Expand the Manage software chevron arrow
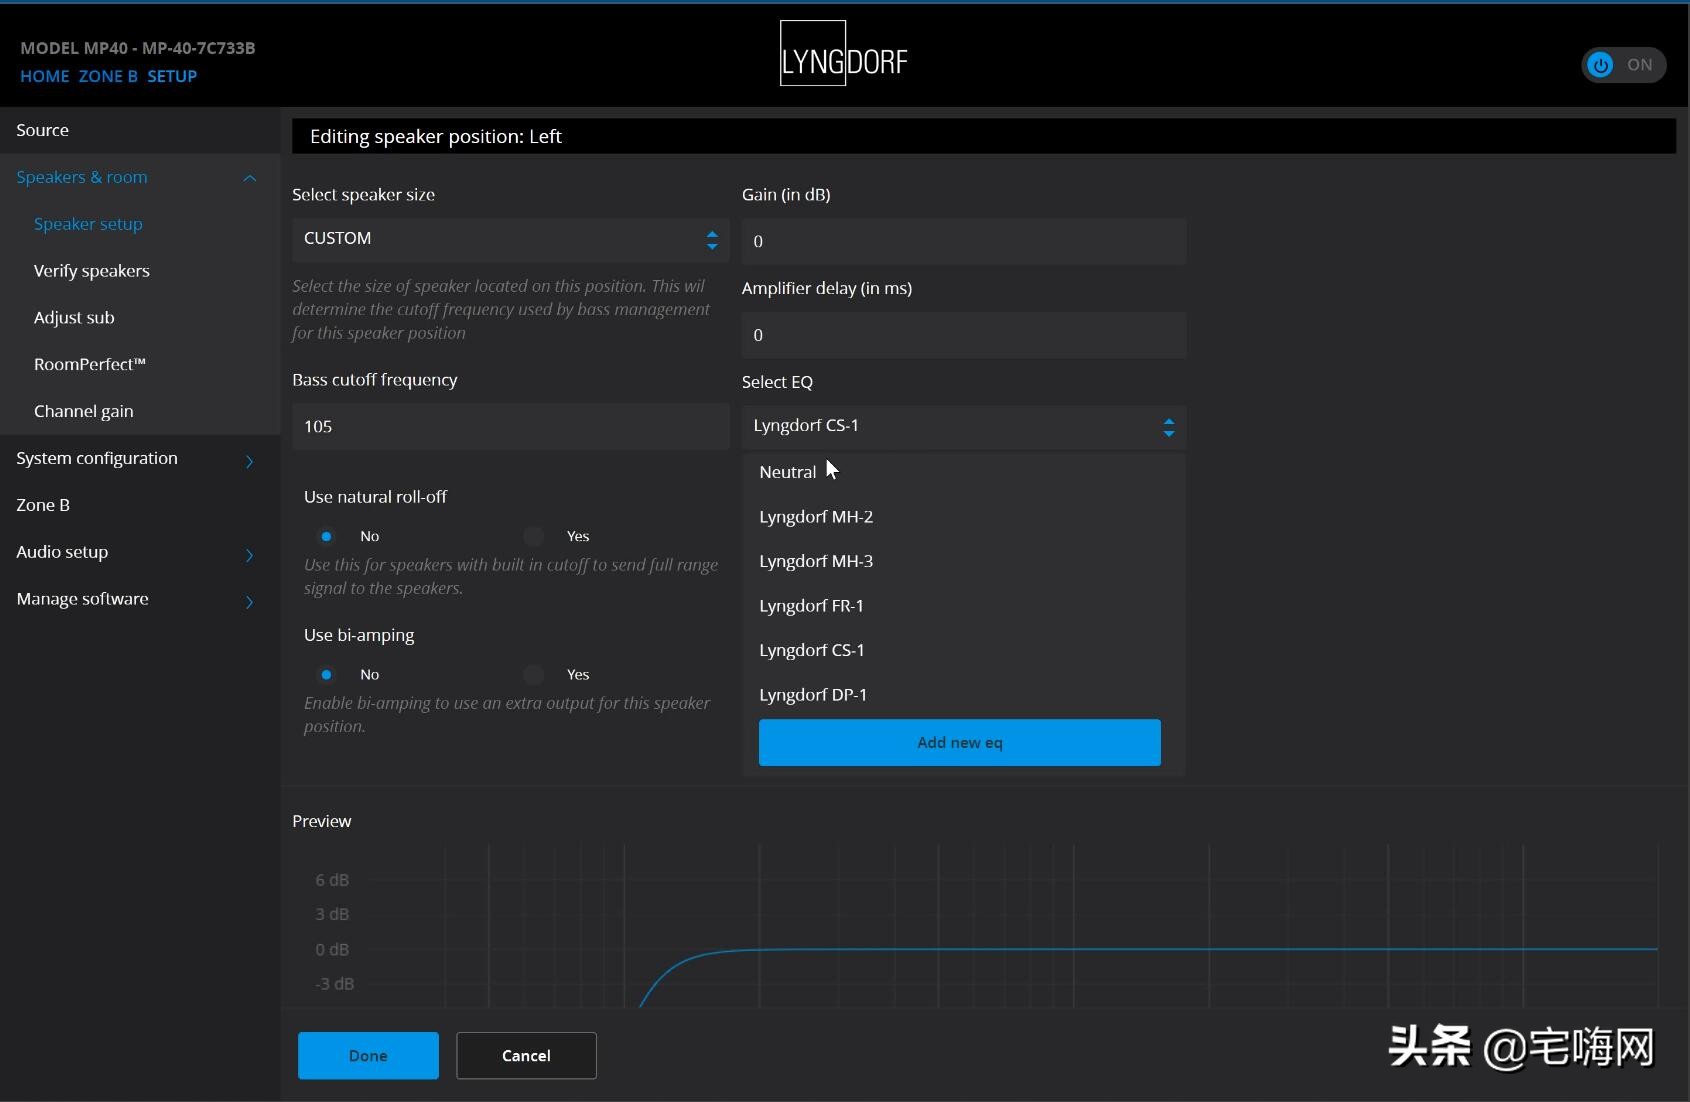The image size is (1690, 1102). point(249,601)
